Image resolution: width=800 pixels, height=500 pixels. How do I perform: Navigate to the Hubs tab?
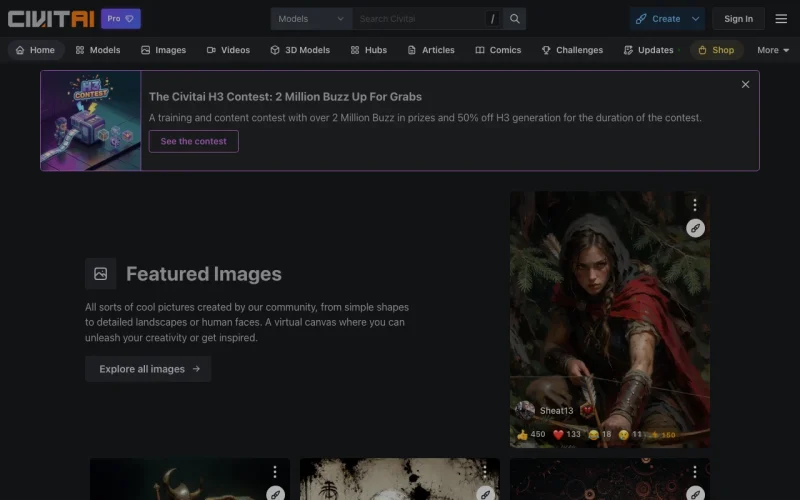369,50
